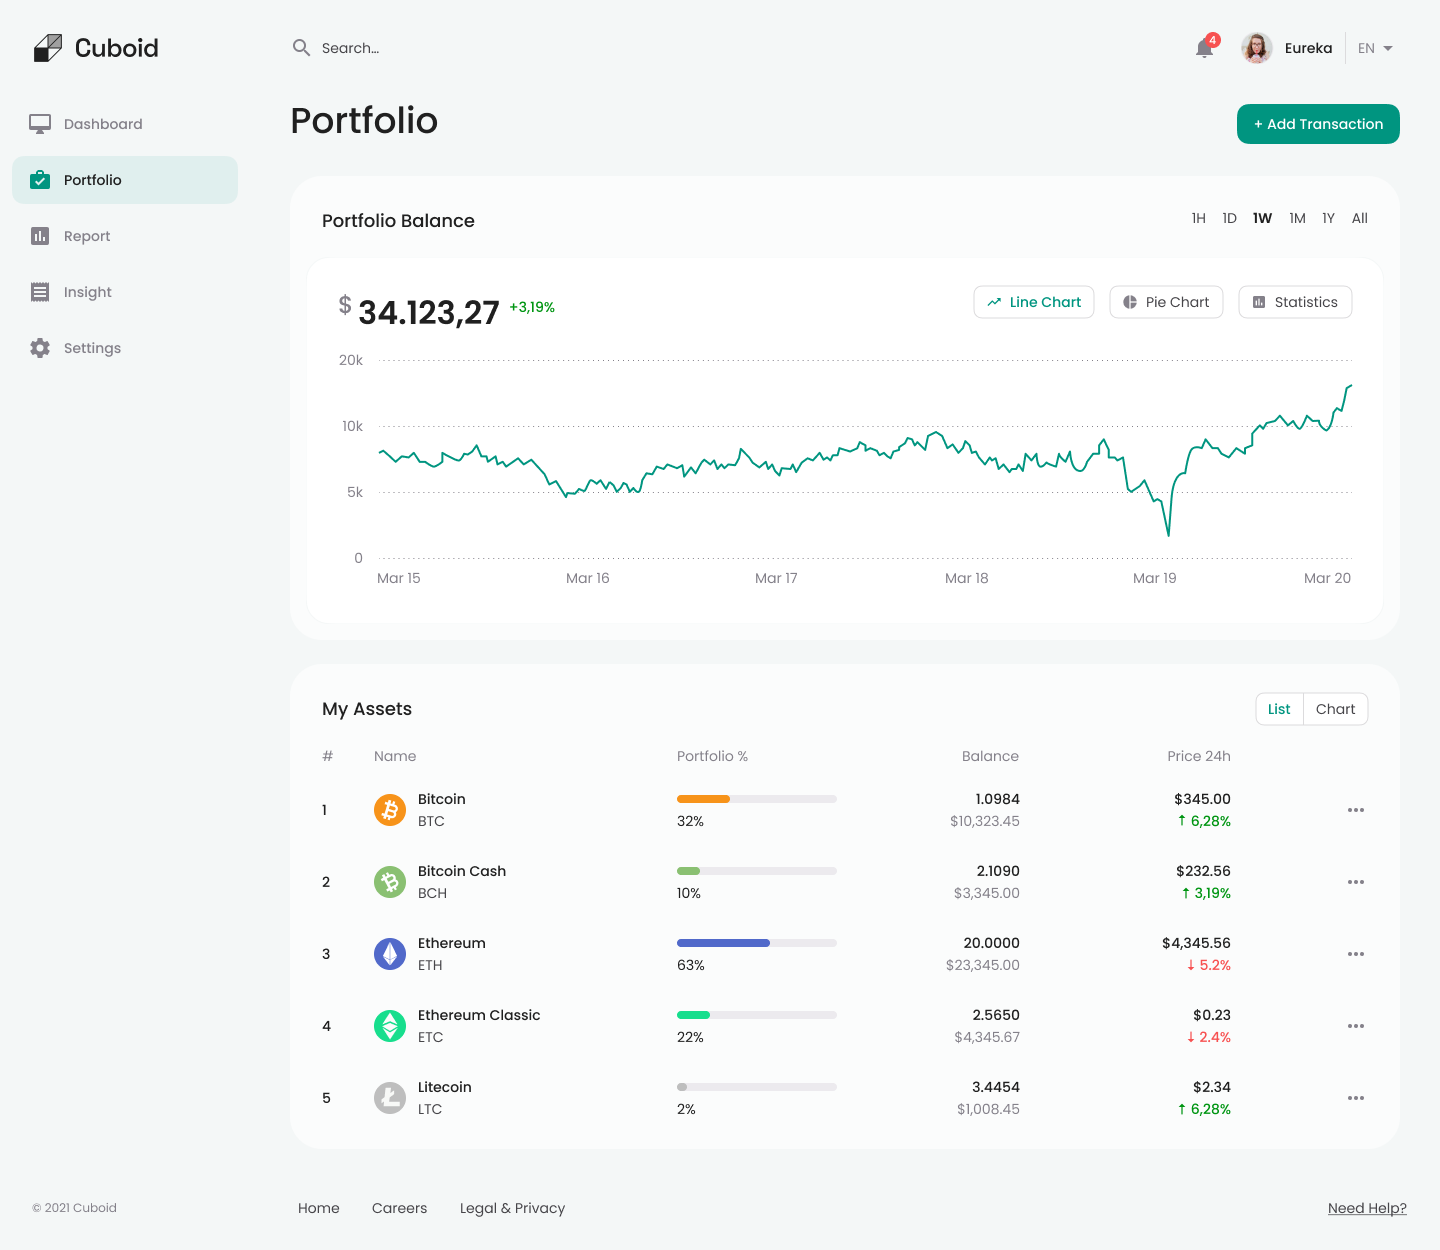Open the Insight section icon
This screenshot has width=1440, height=1250.
coord(40,291)
